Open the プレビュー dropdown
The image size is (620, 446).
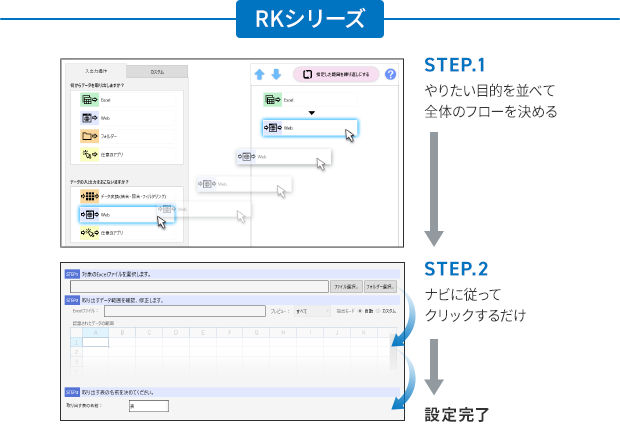coord(312,311)
